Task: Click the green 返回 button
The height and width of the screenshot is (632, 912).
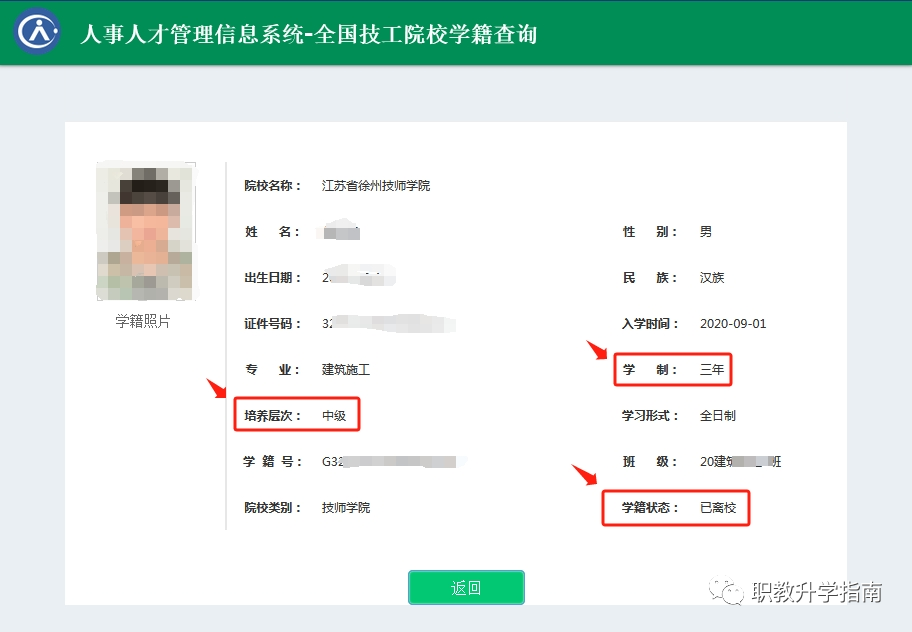Action: pos(466,588)
